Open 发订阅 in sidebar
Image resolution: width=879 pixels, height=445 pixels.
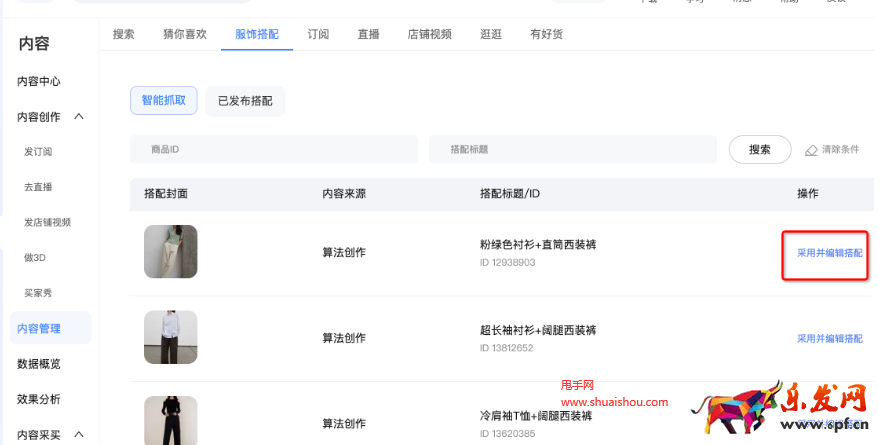38,152
